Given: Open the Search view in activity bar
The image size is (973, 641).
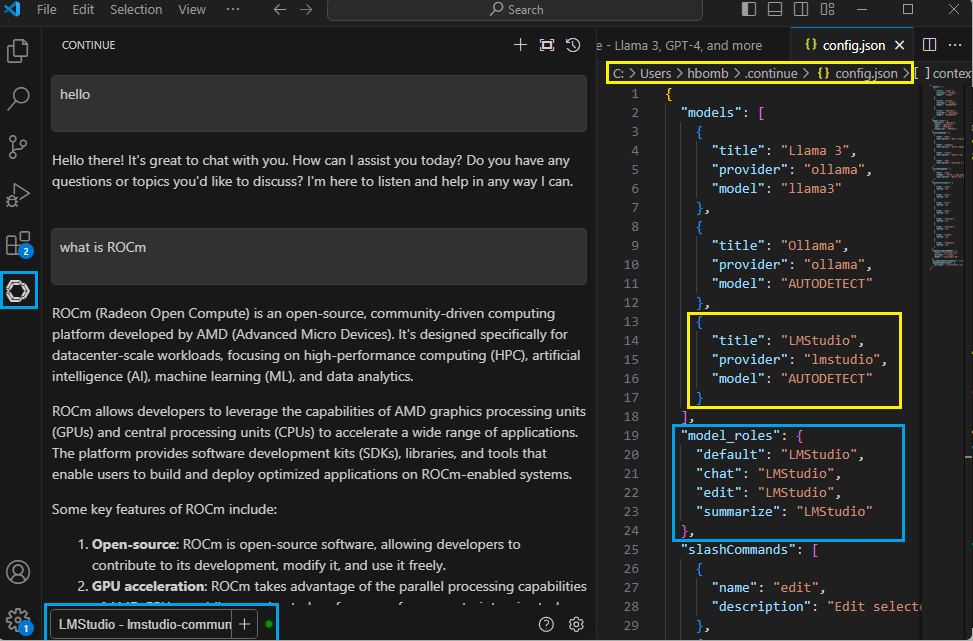Looking at the screenshot, I should click(x=18, y=99).
